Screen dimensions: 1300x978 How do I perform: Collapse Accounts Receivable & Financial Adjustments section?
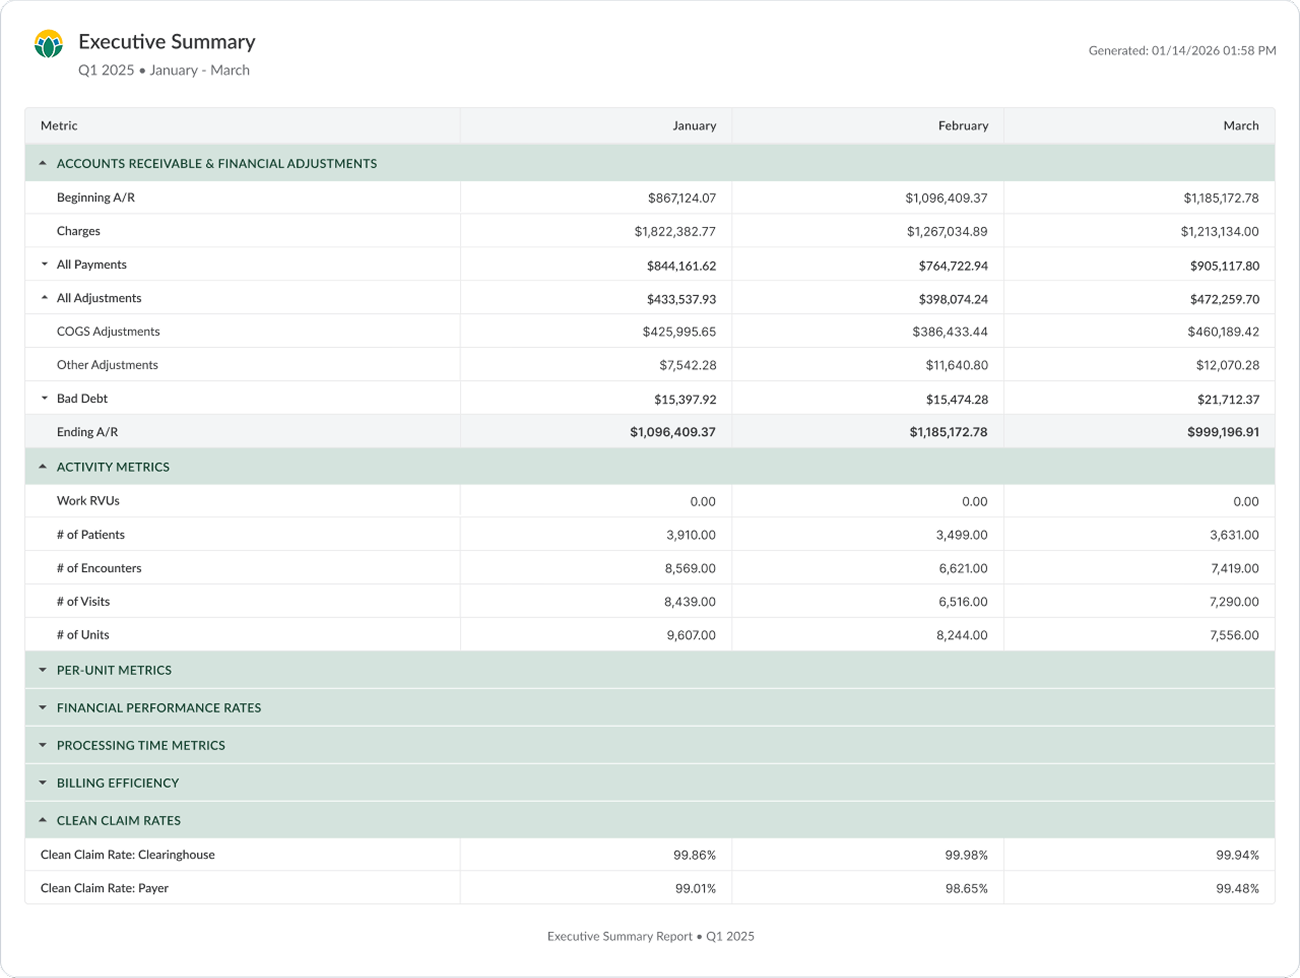[43, 163]
